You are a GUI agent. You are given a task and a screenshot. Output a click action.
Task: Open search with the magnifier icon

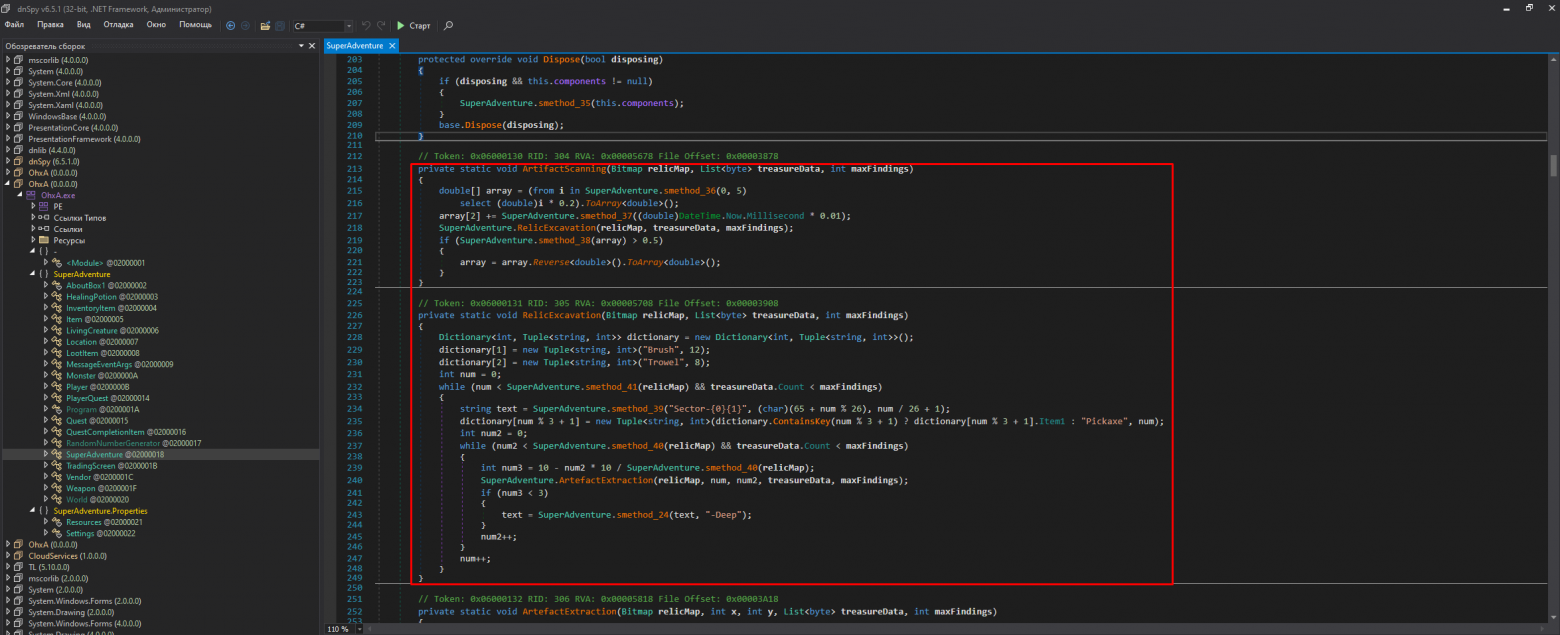coord(448,25)
